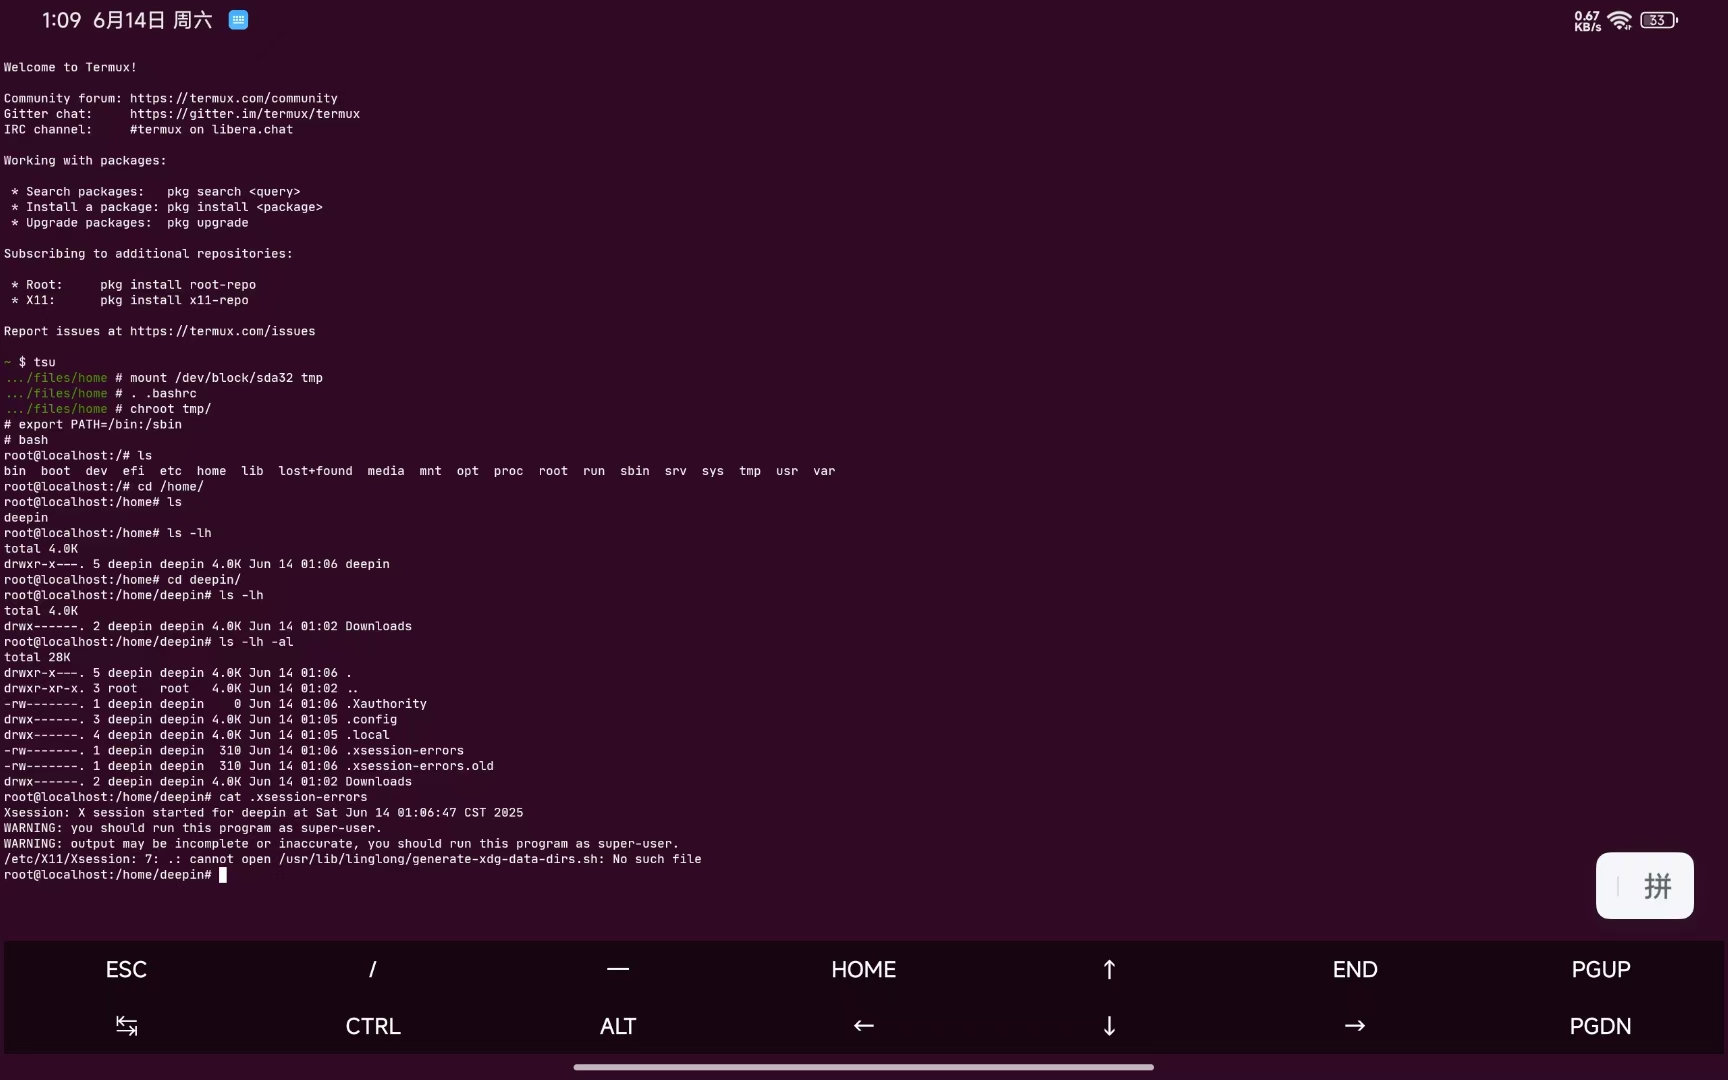The height and width of the screenshot is (1080, 1728).
Task: Open the termux.com/community forum link
Action: 234,98
